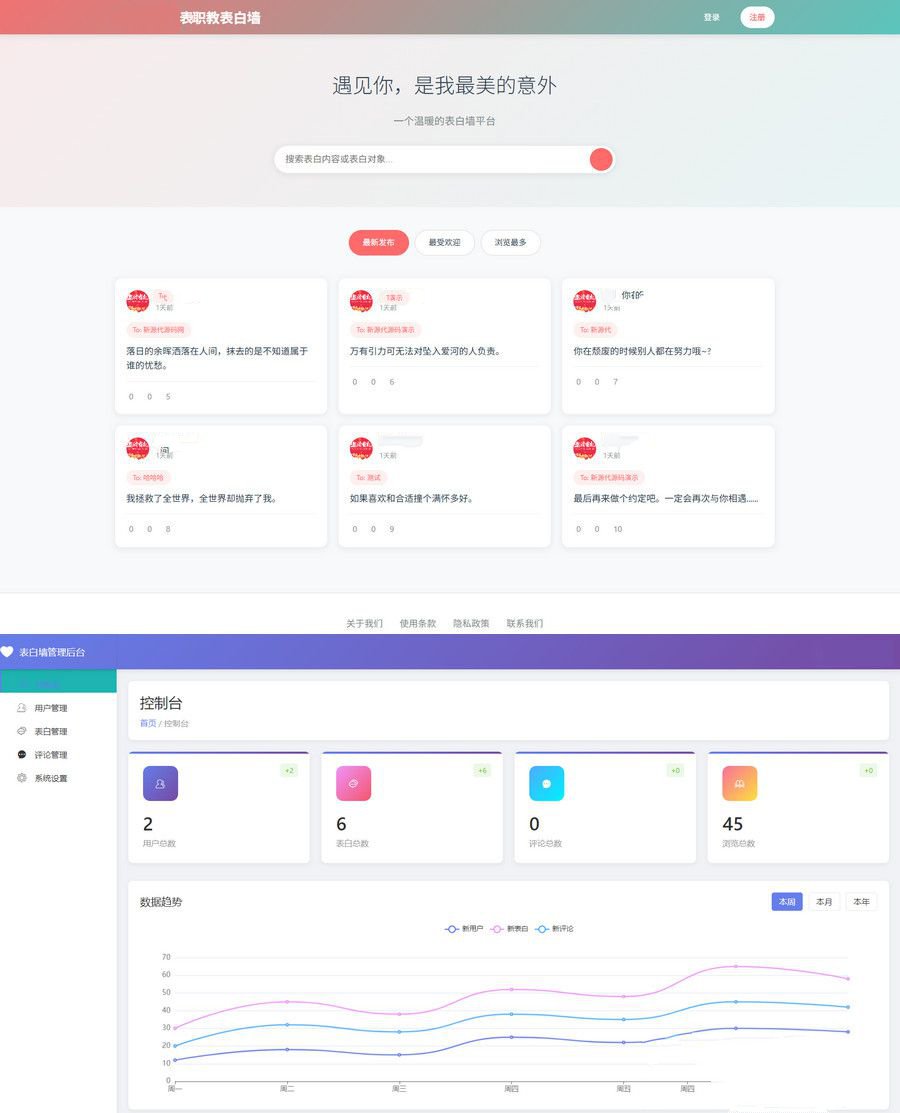Click the 用户管理 sidebar user icon
The height and width of the screenshot is (1113, 900).
point(22,708)
